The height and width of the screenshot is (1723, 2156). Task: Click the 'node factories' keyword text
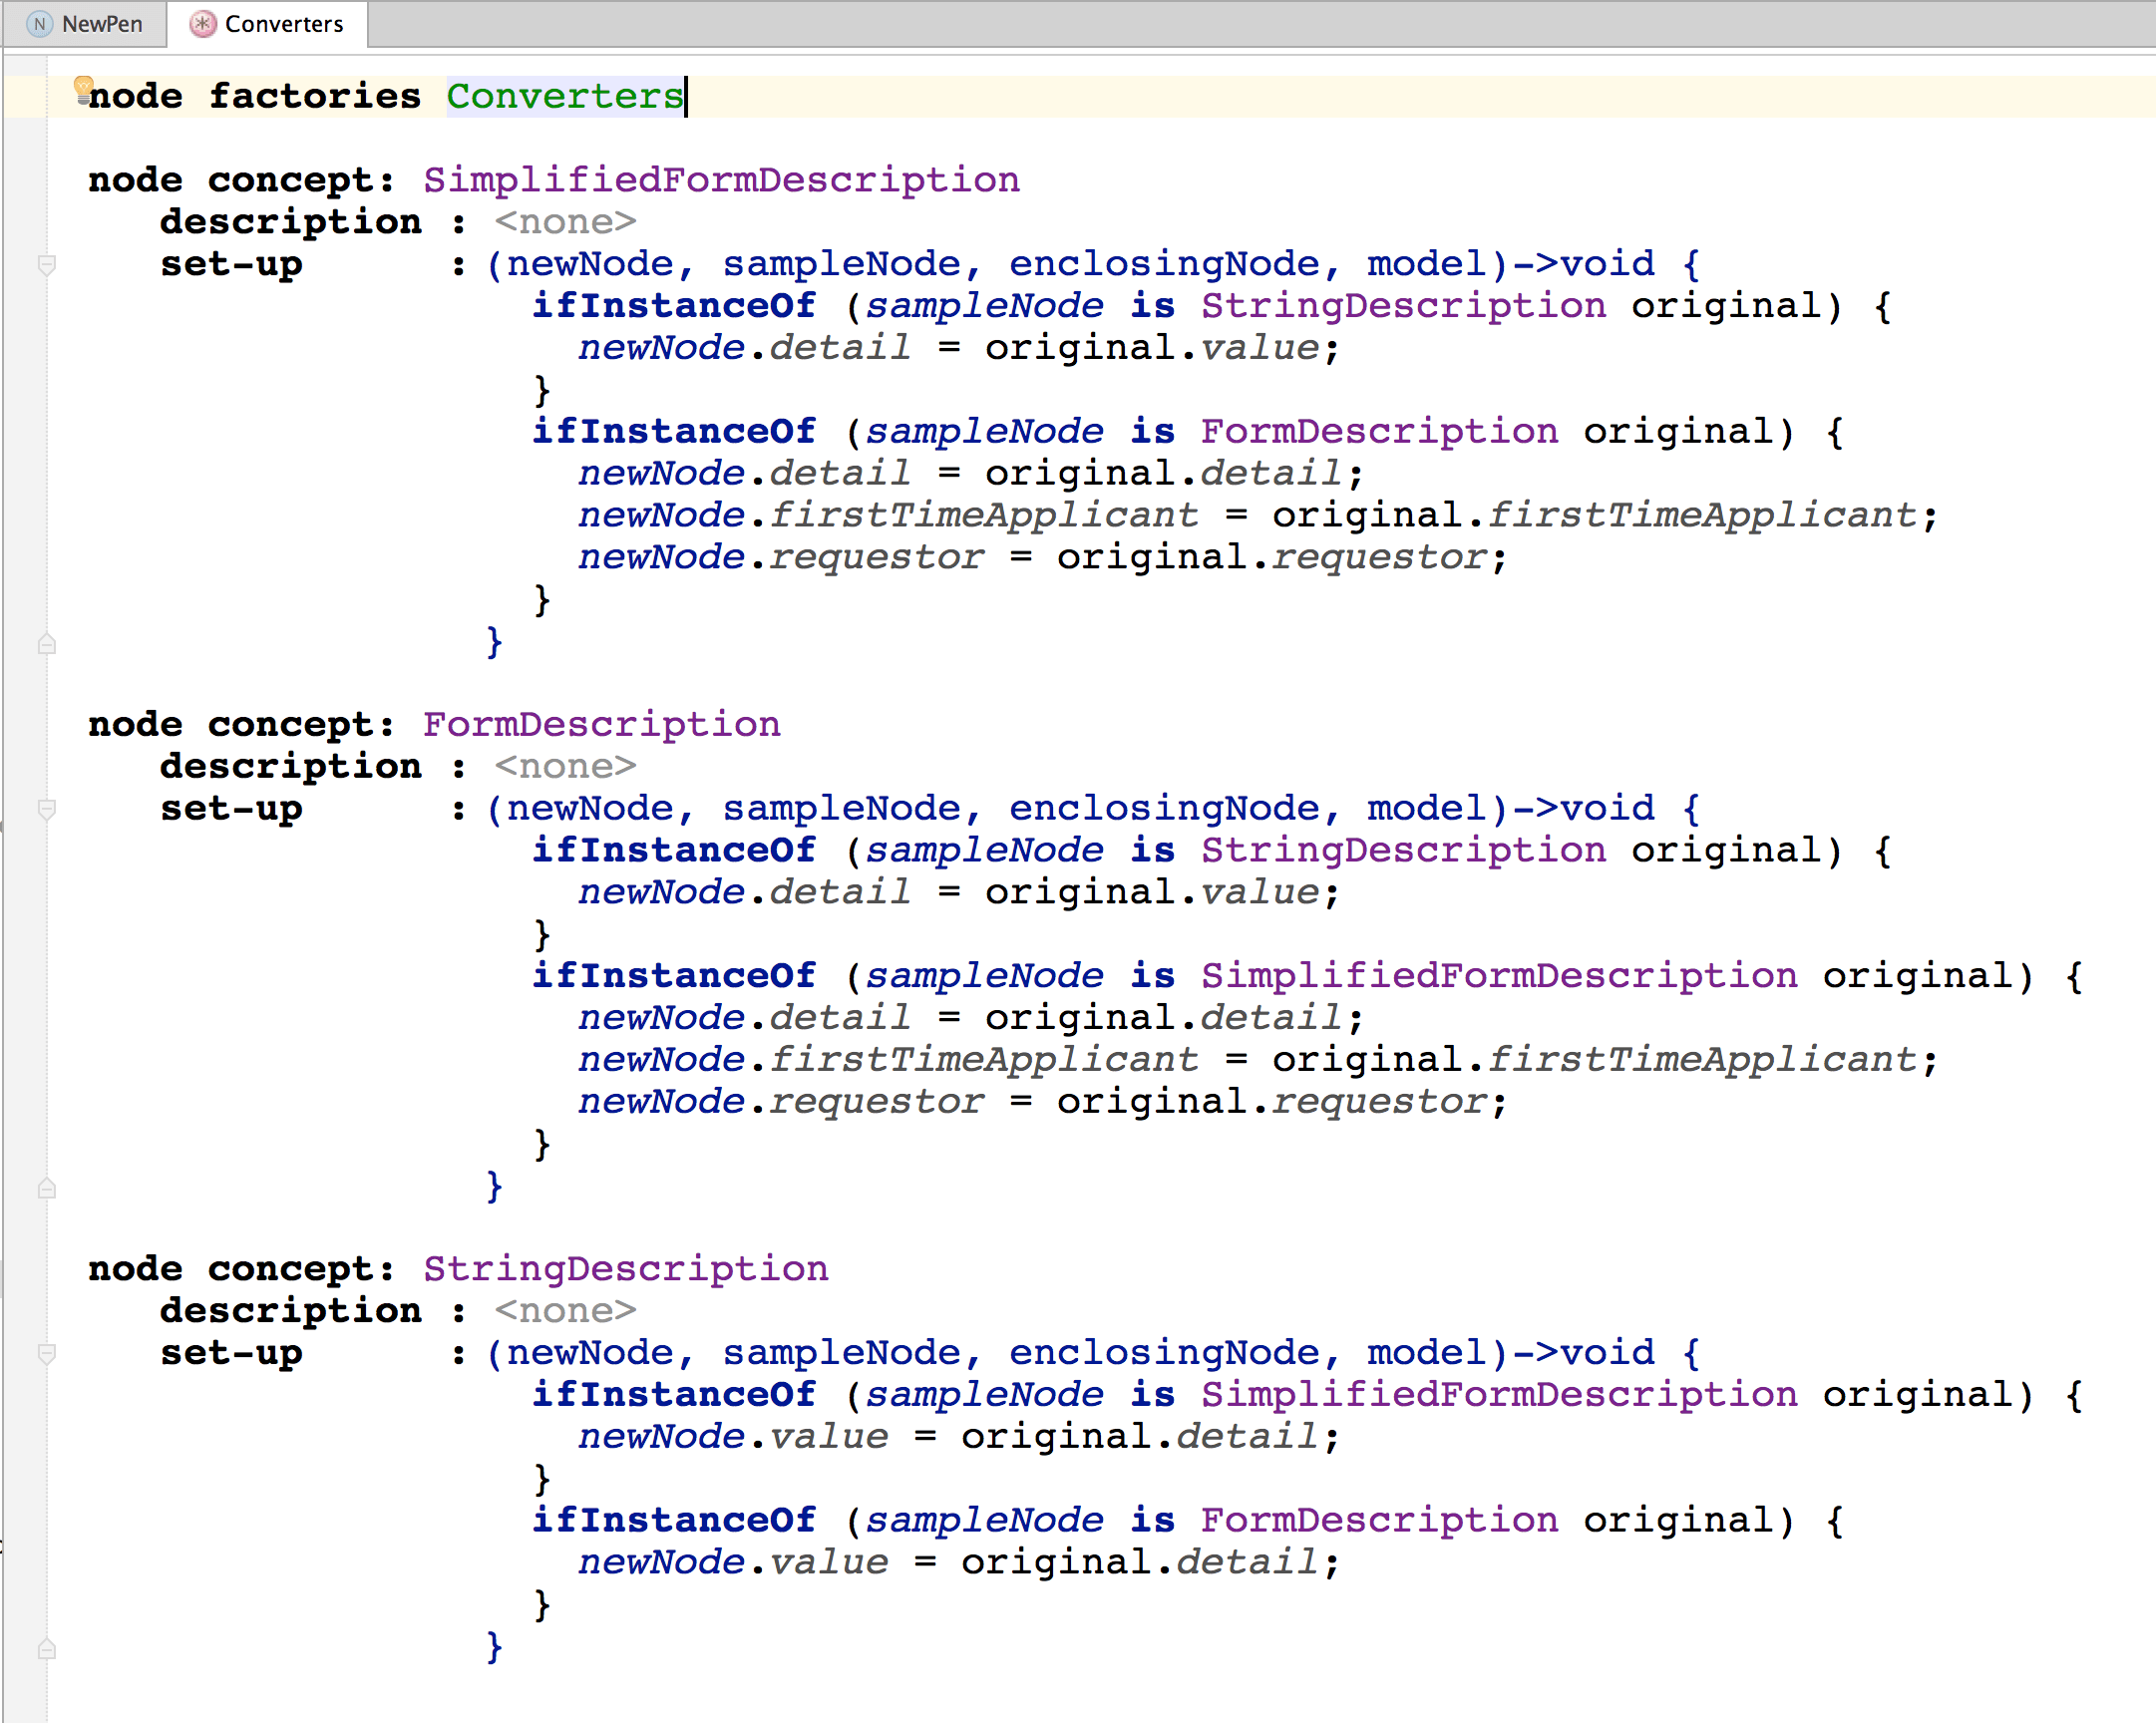click(254, 97)
